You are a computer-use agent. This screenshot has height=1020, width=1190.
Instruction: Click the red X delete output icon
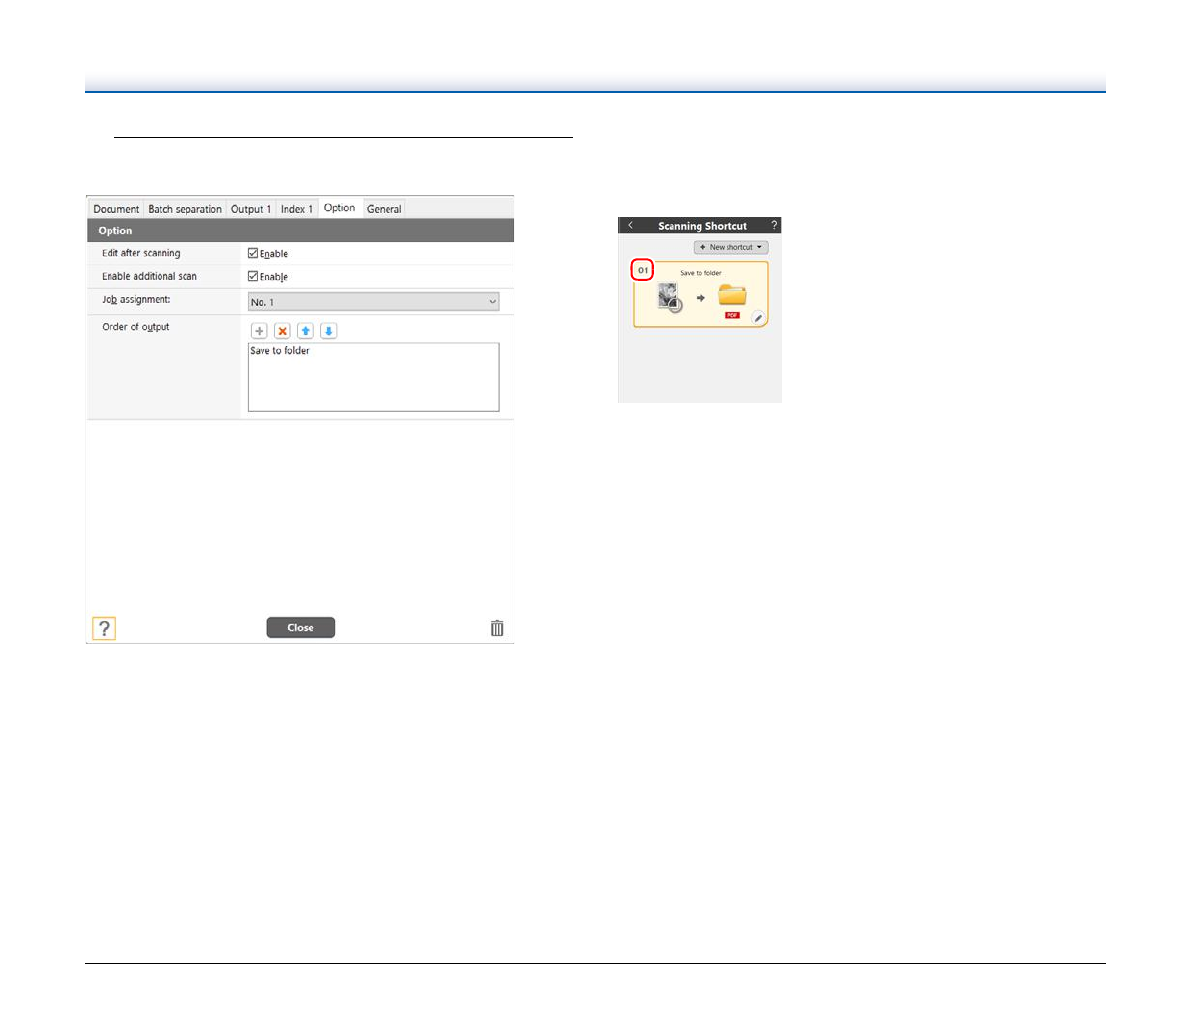click(282, 331)
